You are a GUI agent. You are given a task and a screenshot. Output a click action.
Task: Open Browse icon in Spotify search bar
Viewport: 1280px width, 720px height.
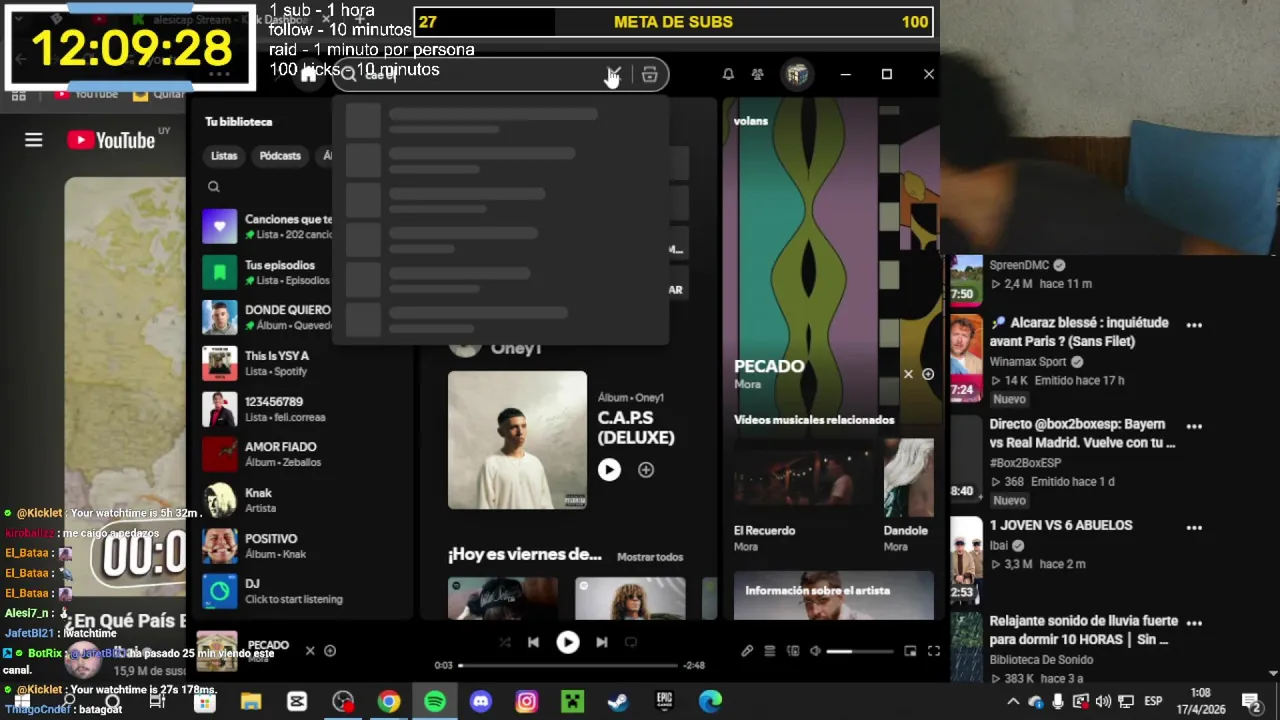click(x=649, y=75)
